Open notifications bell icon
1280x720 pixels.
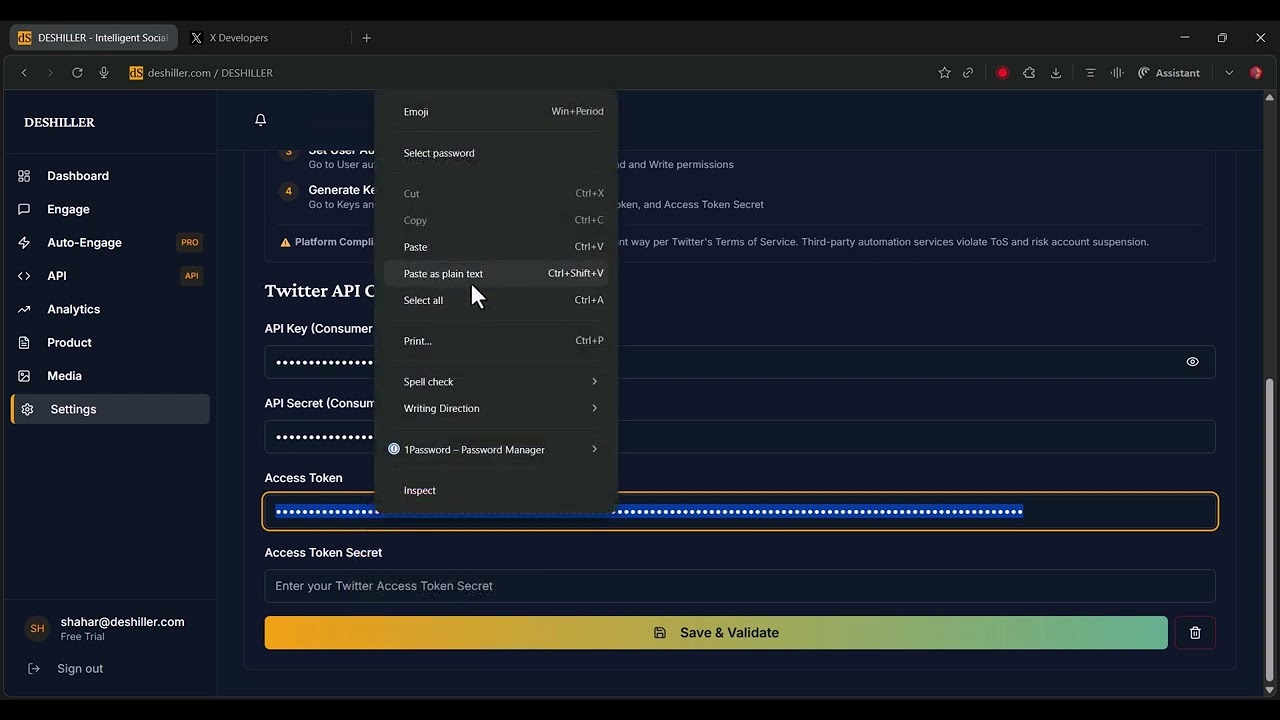(x=260, y=120)
